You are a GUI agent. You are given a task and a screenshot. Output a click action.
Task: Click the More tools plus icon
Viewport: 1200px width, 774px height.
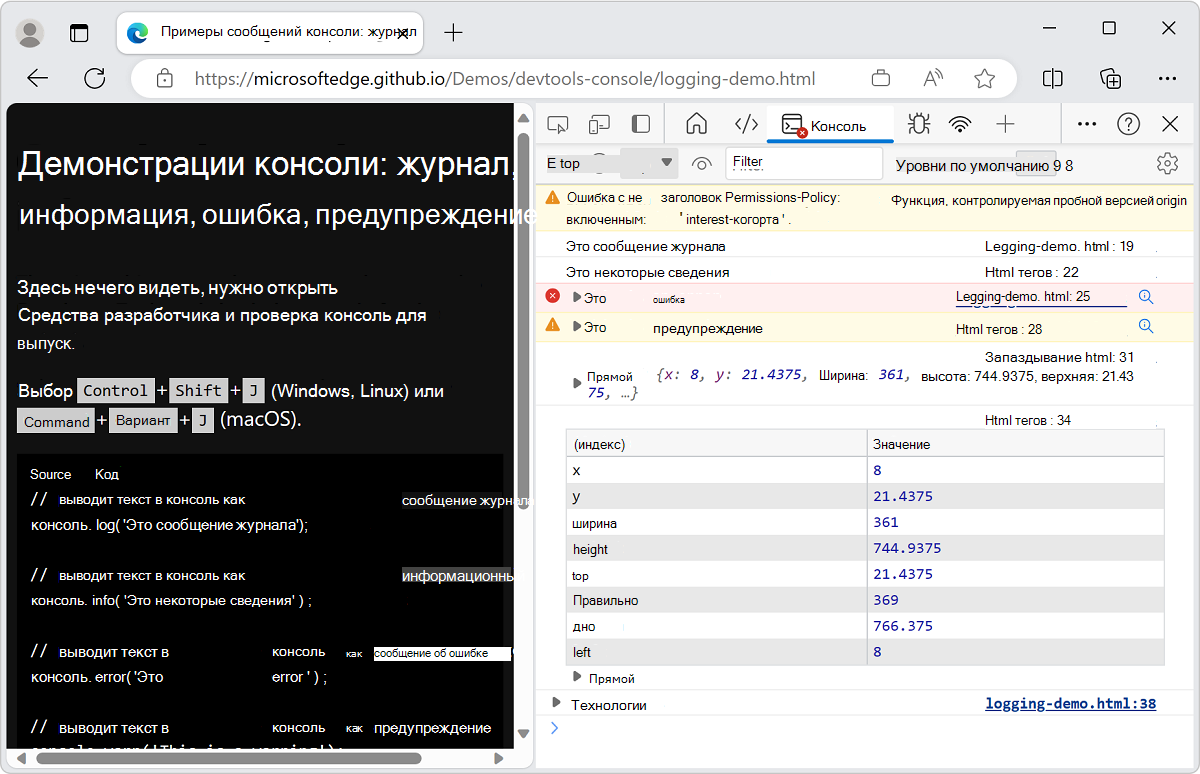[x=1005, y=124]
